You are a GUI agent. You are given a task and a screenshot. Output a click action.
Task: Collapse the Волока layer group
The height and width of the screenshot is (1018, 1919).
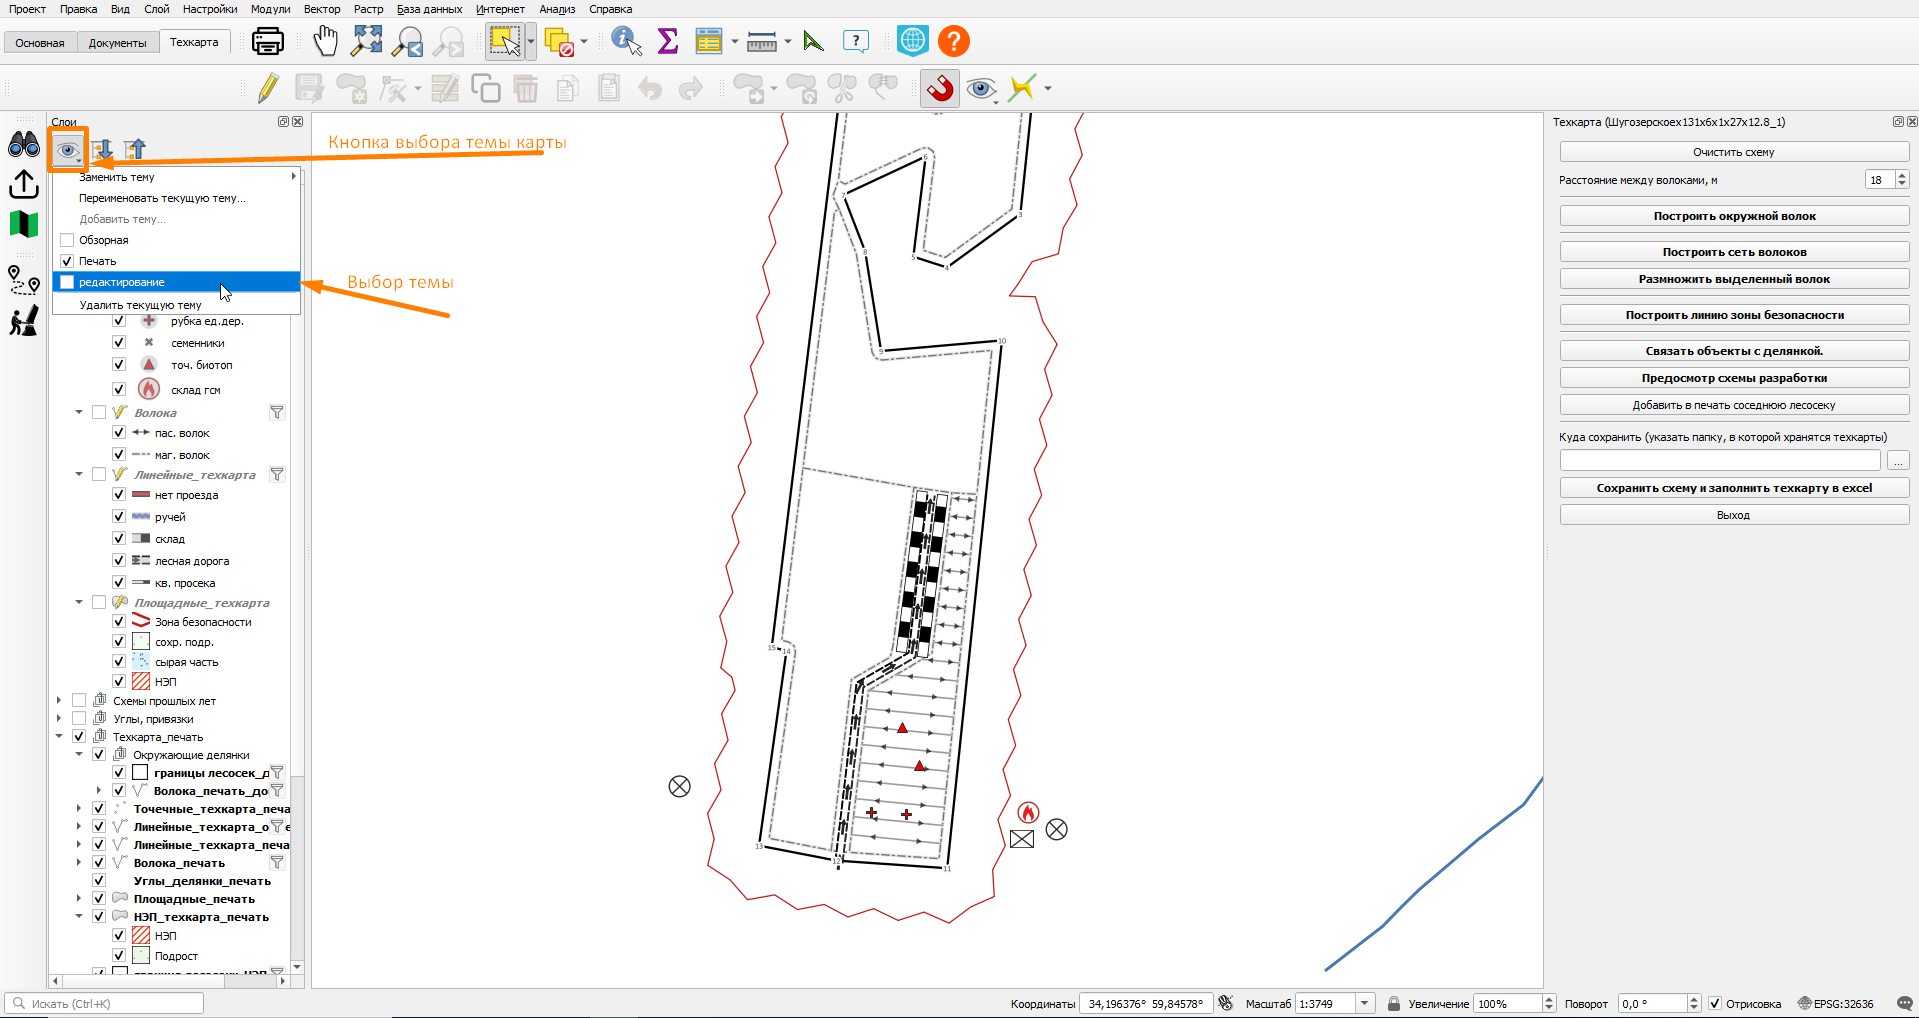click(79, 412)
